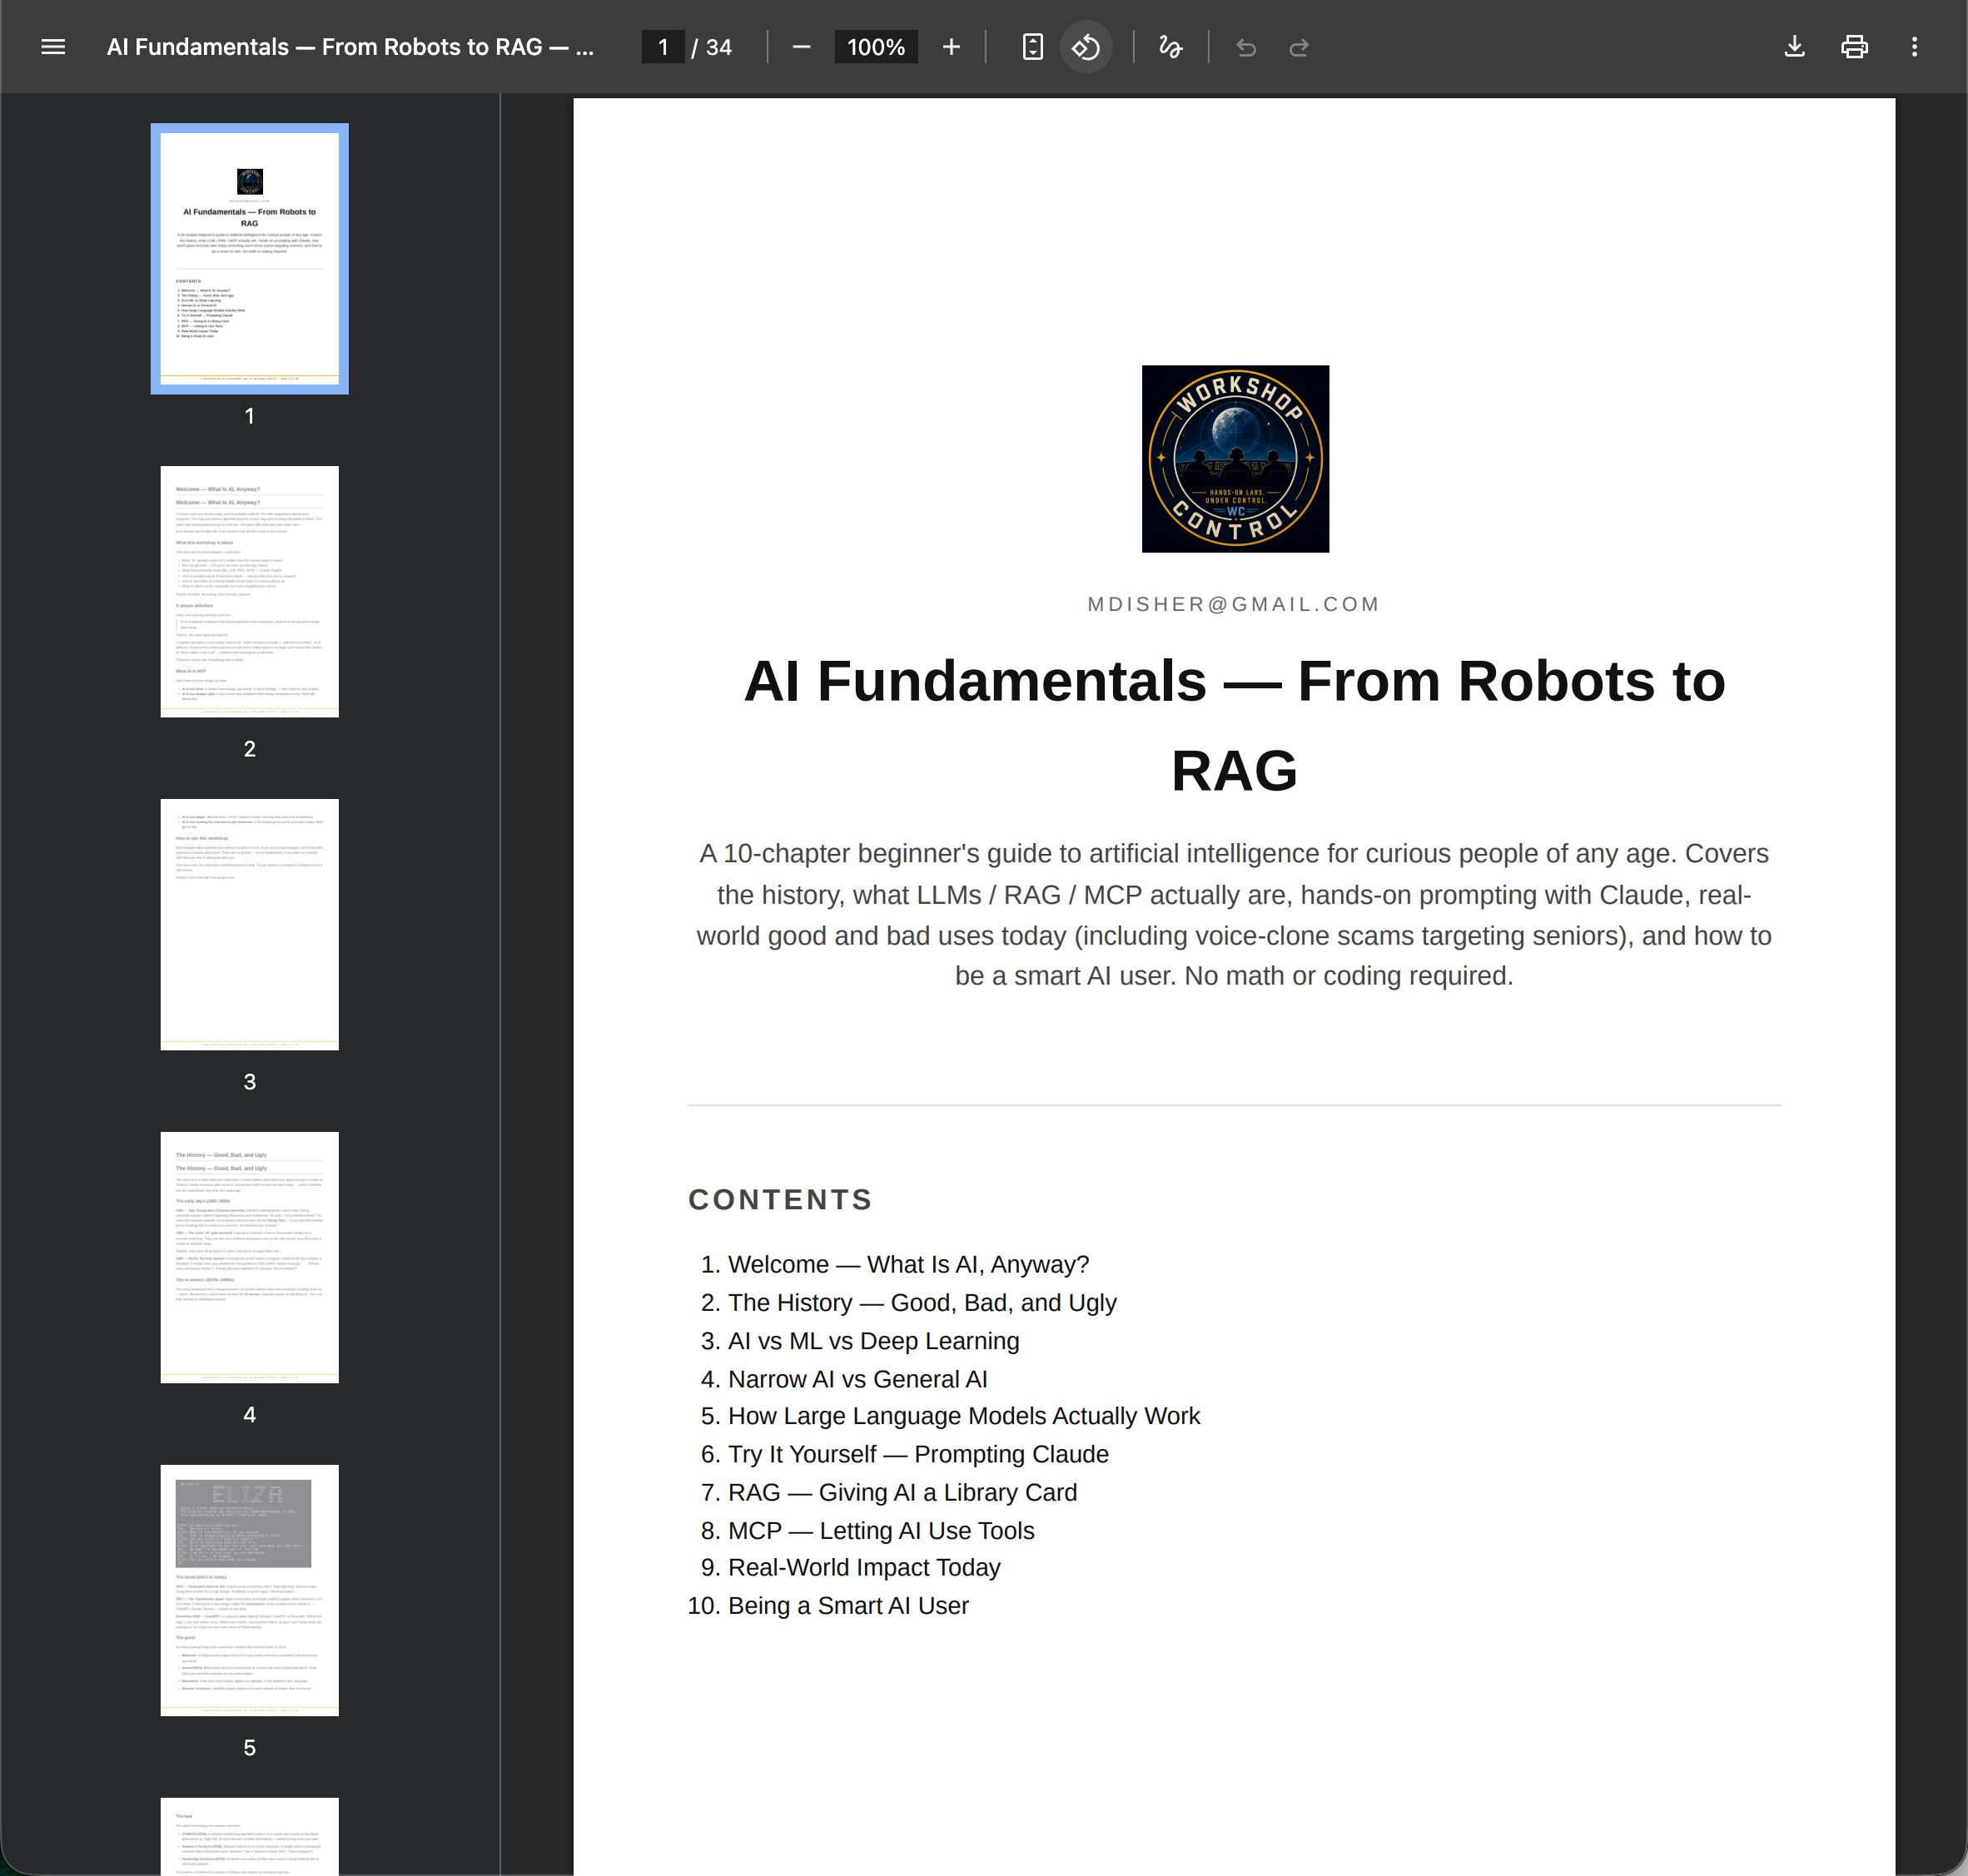
Task: Print the document
Action: coord(1854,47)
